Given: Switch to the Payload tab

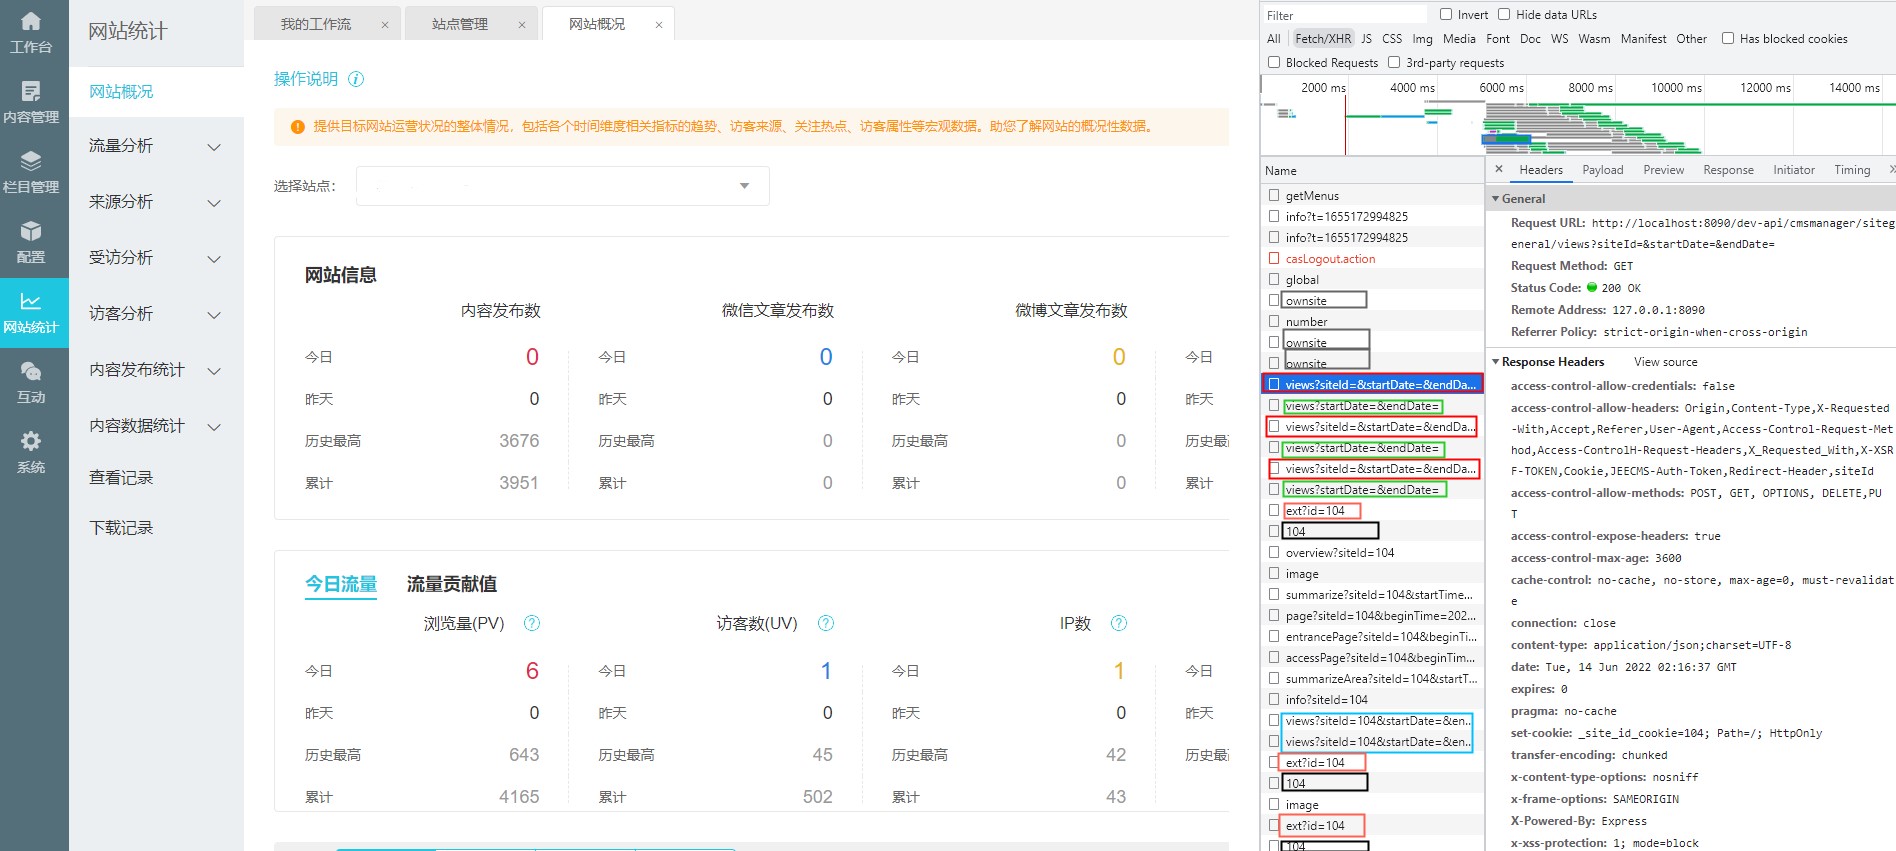Looking at the screenshot, I should pyautogui.click(x=1602, y=170).
